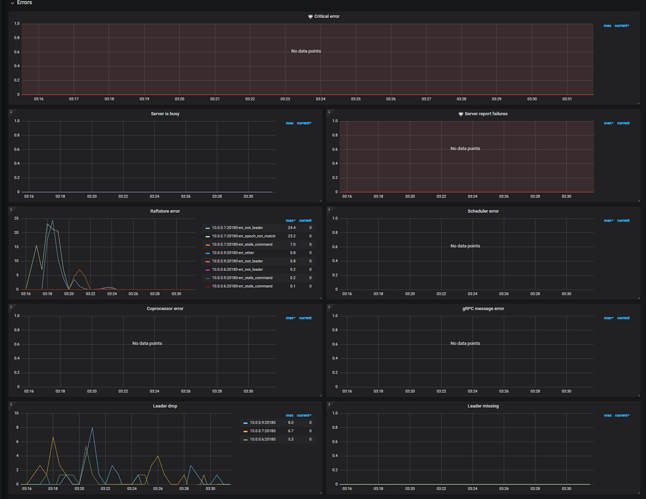
Task: Click resize handle of Critical error panel
Action: coord(637,103)
